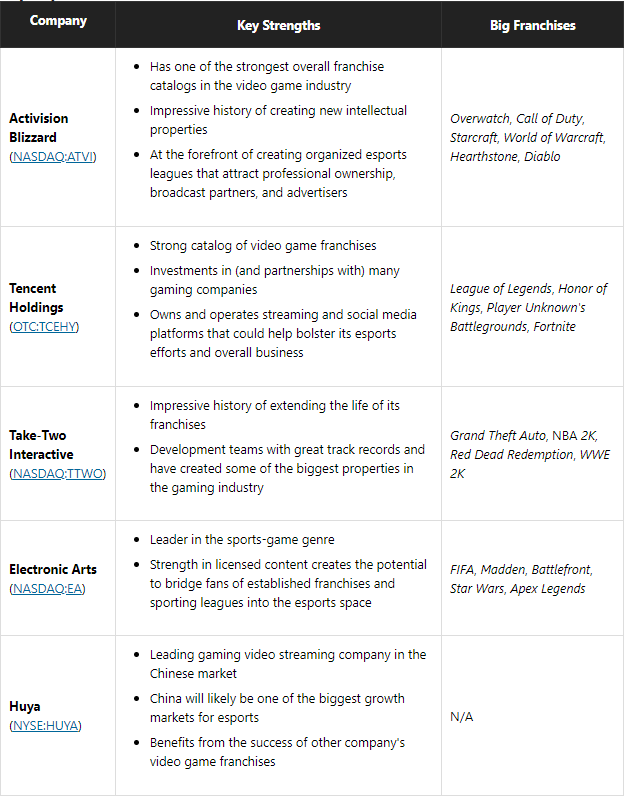Open the NASDAQ:ATVI ticker link
624x797 pixels.
53,157
